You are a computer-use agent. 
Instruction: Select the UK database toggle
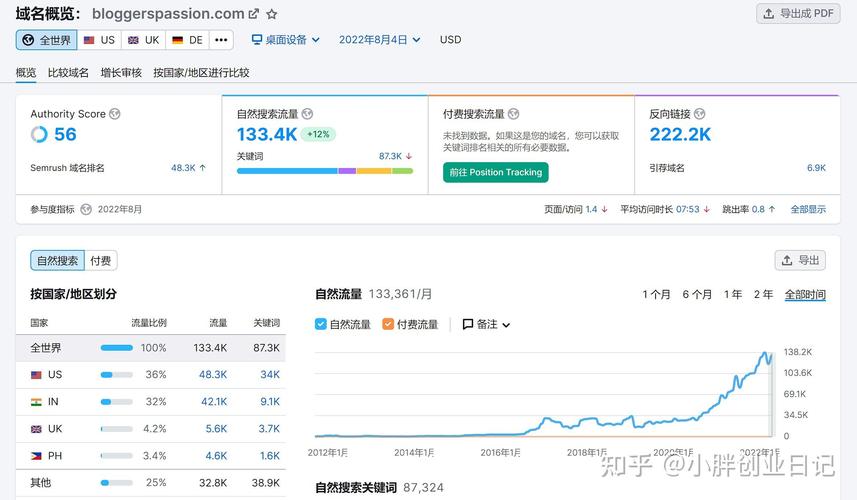pos(143,40)
